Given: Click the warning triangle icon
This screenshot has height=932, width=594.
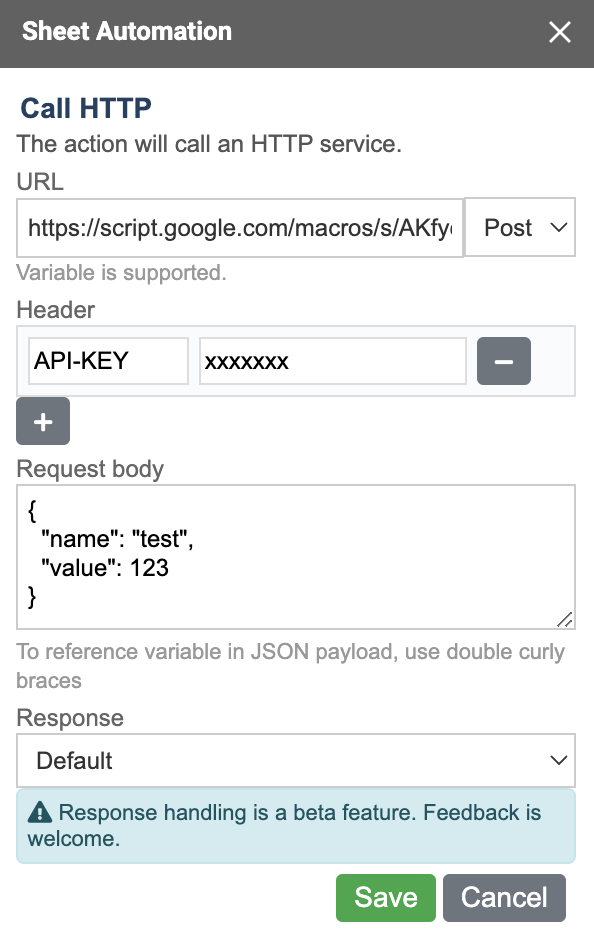Looking at the screenshot, I should pyautogui.click(x=40, y=812).
